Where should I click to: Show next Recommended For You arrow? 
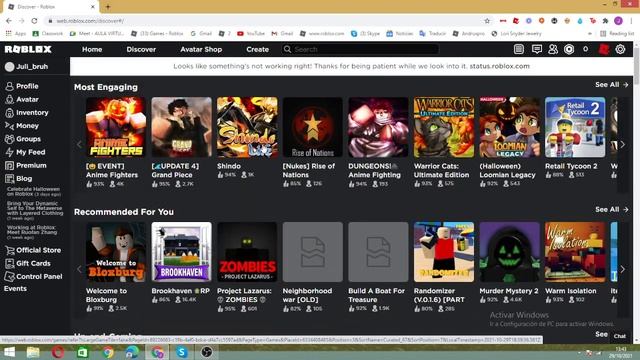(622, 269)
